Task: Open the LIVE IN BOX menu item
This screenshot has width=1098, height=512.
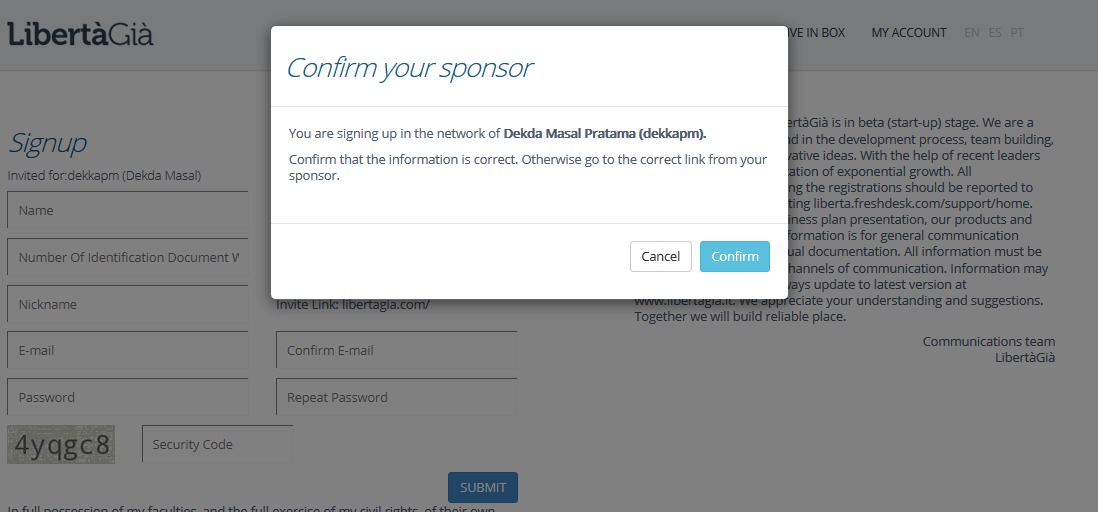Action: 816,32
